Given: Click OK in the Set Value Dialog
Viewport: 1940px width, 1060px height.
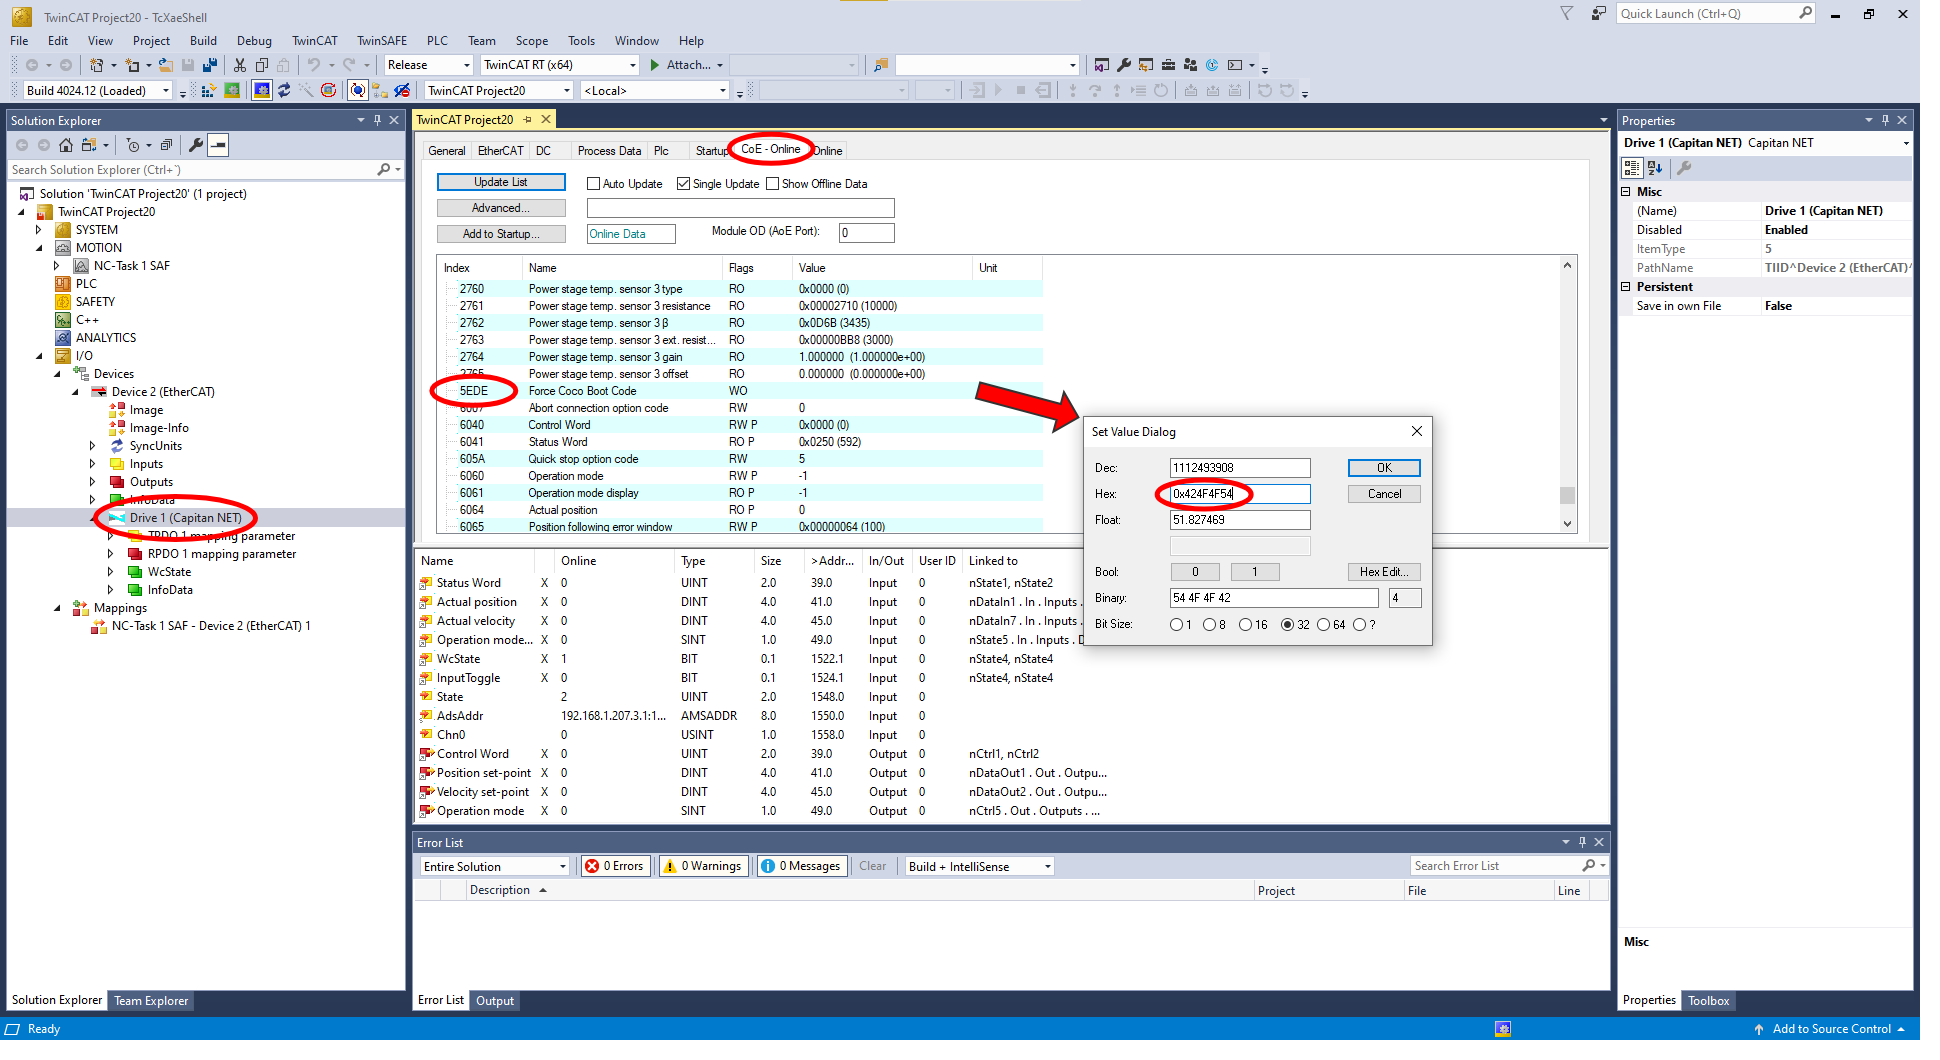Looking at the screenshot, I should (x=1383, y=468).
